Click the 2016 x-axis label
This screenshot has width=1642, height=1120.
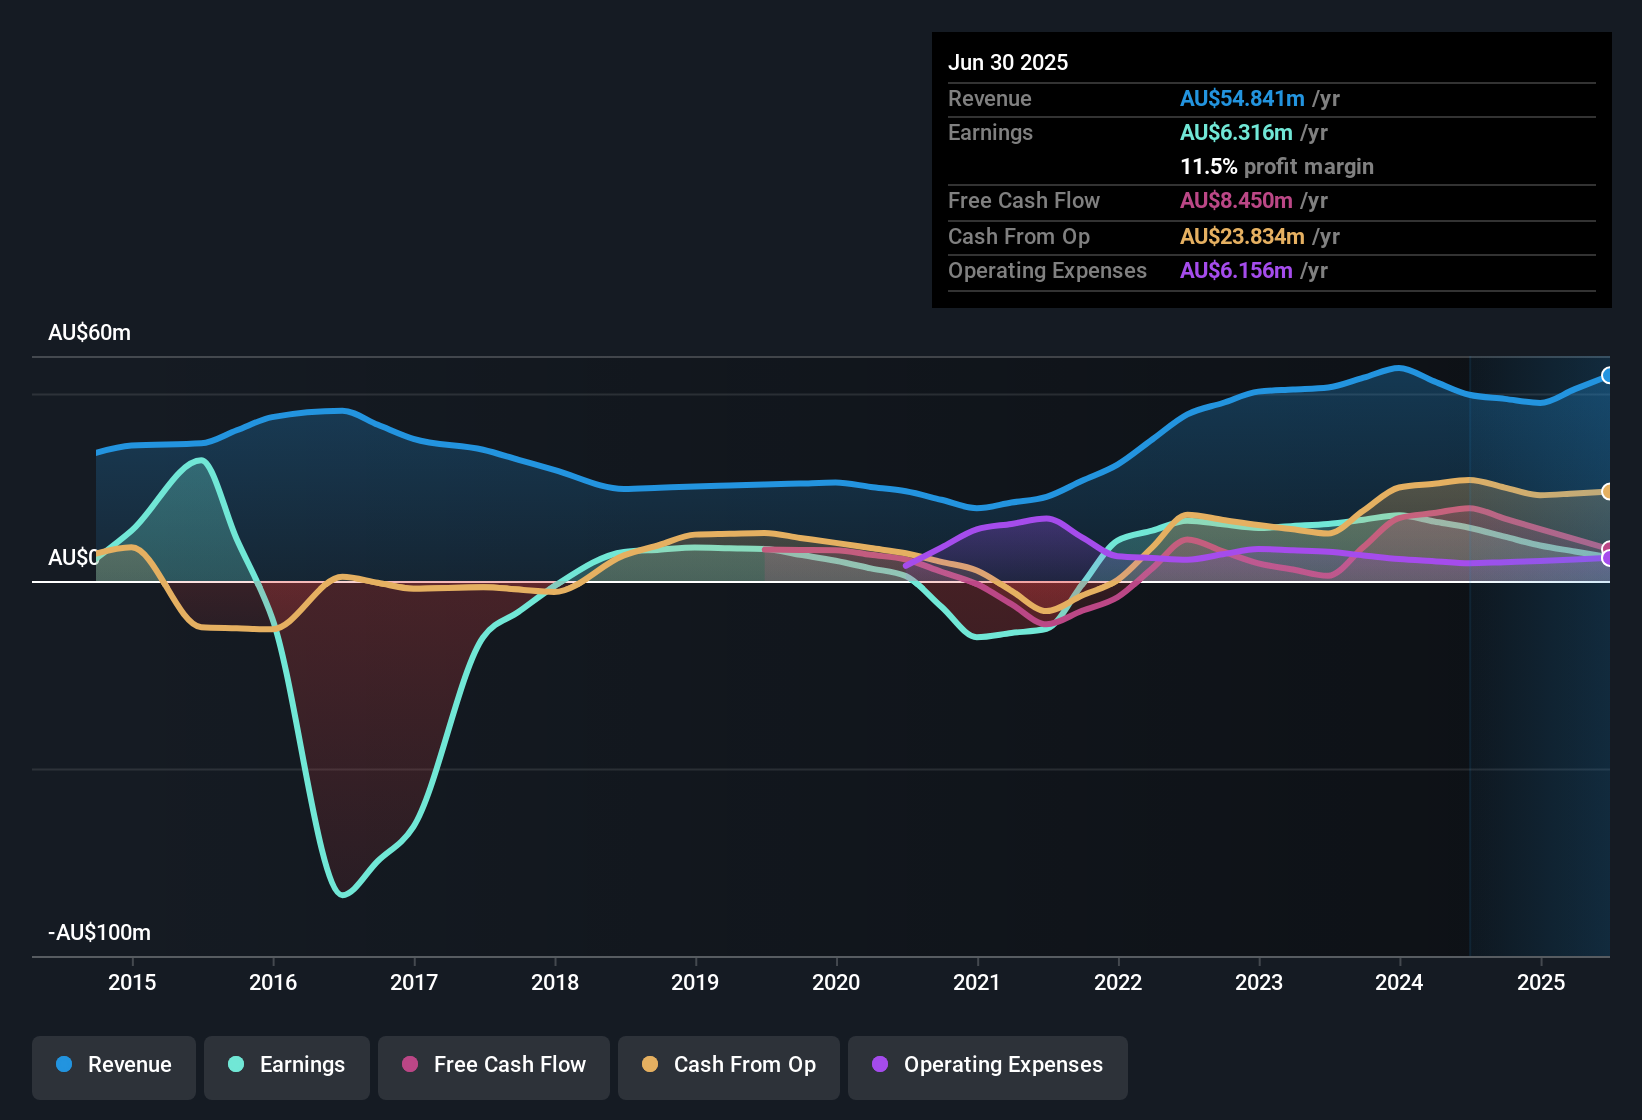(273, 982)
